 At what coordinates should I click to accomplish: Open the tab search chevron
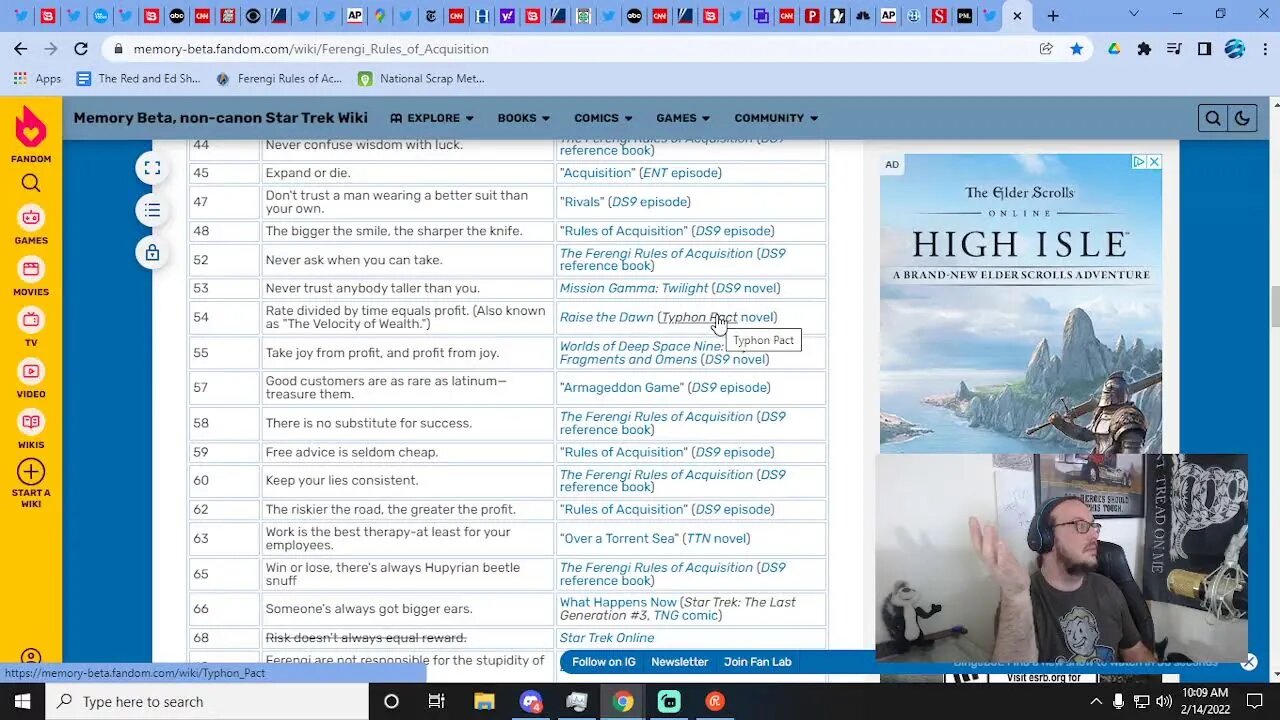click(1133, 14)
